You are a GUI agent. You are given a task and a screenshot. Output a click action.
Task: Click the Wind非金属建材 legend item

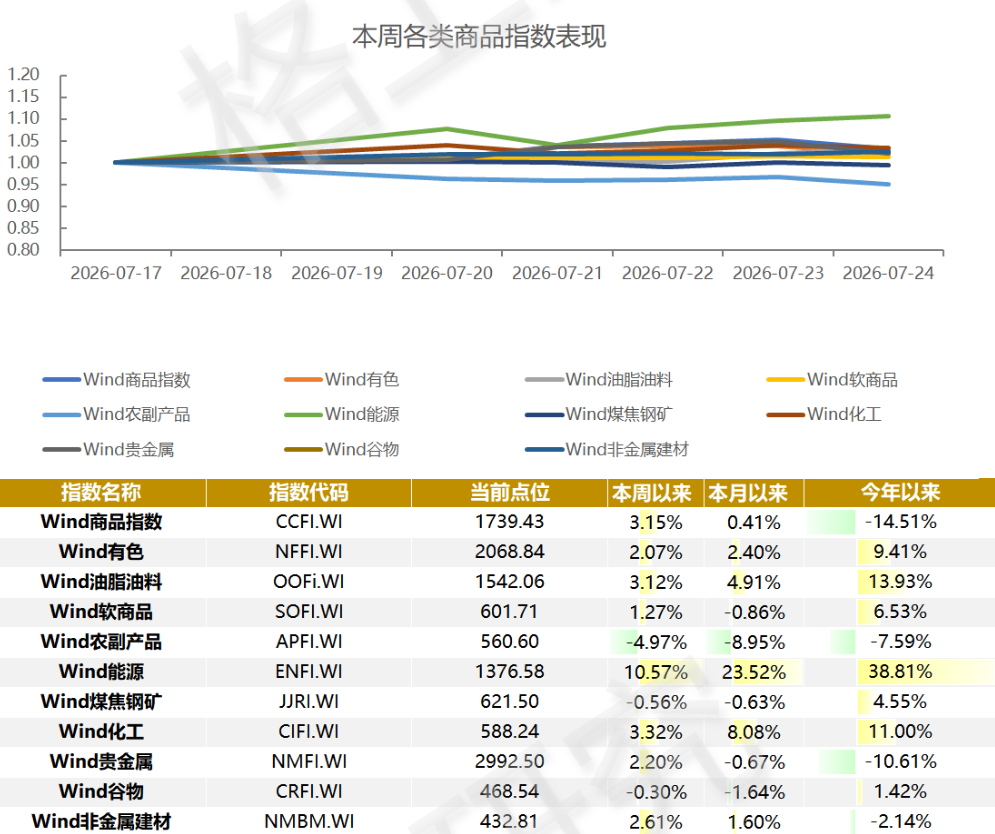pos(607,449)
